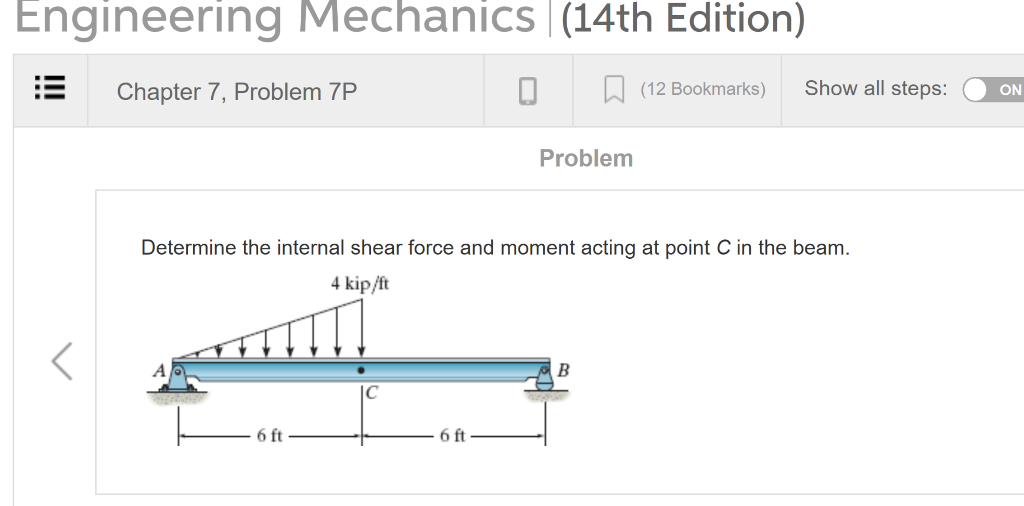Open the table of contents list icon
1024x506 pixels.
50,87
